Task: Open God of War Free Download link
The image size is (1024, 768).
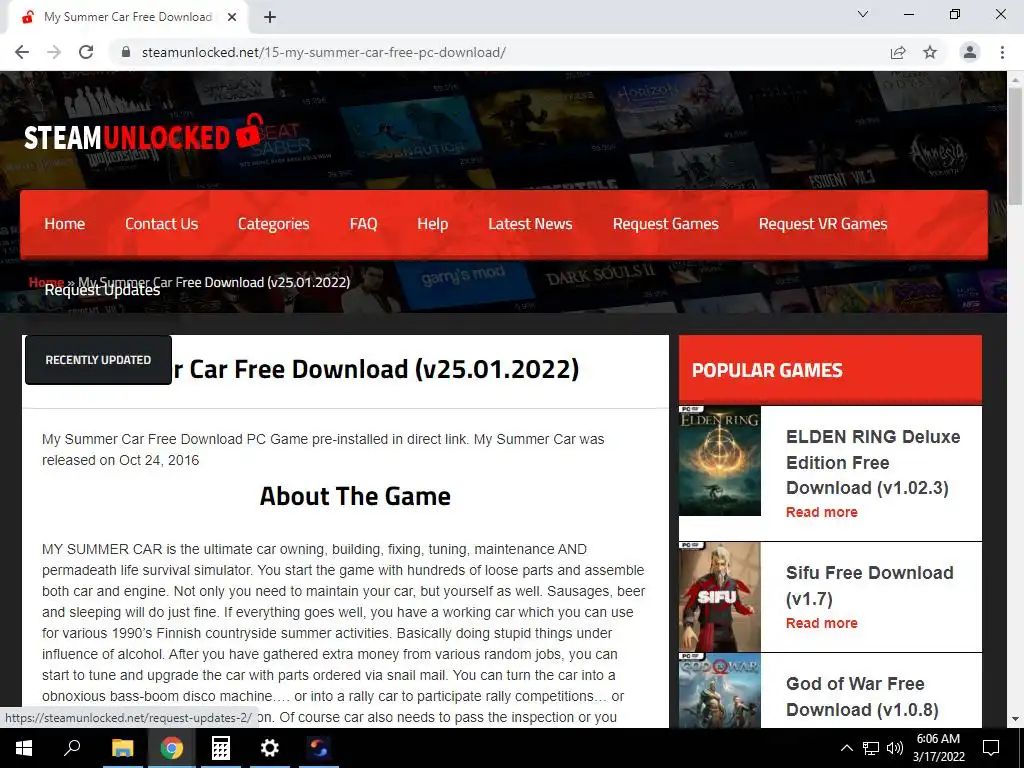Action: pyautogui.click(x=862, y=697)
